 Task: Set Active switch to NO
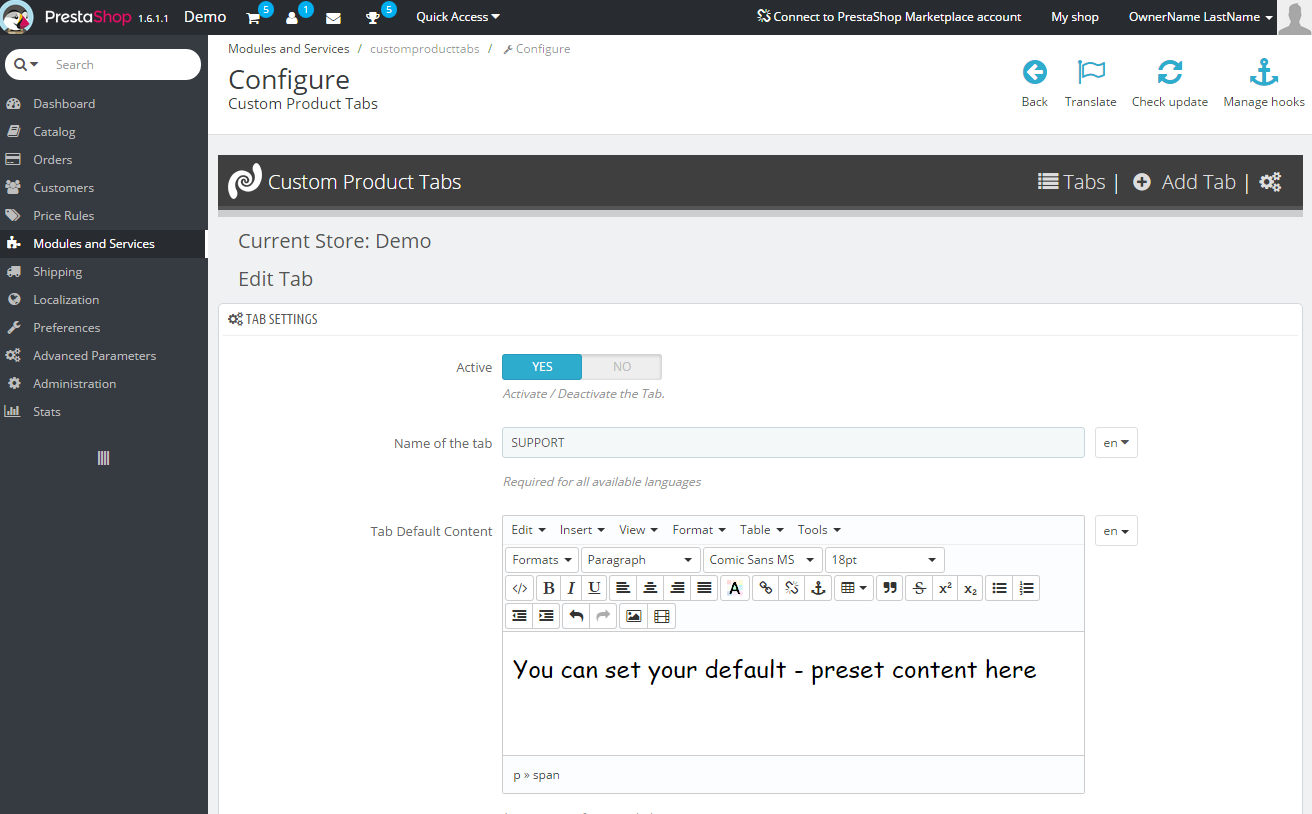point(622,367)
